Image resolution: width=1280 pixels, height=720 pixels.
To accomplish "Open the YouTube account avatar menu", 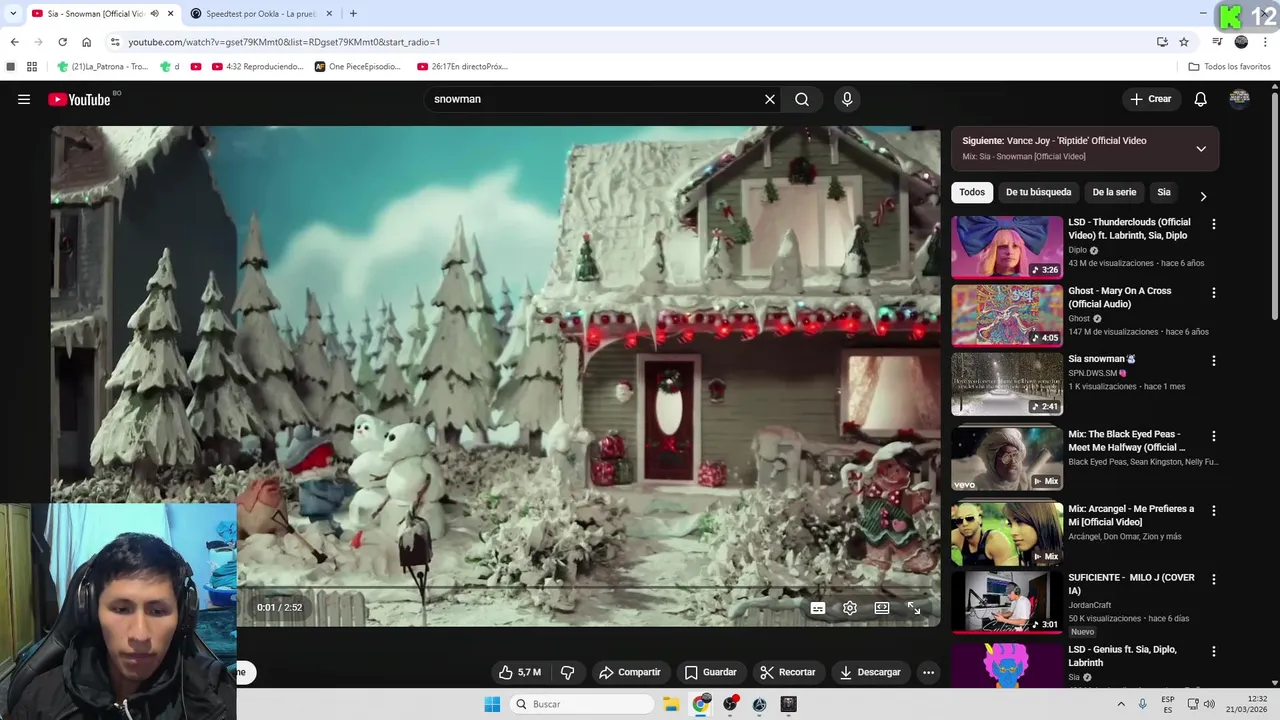I will 1239,98.
